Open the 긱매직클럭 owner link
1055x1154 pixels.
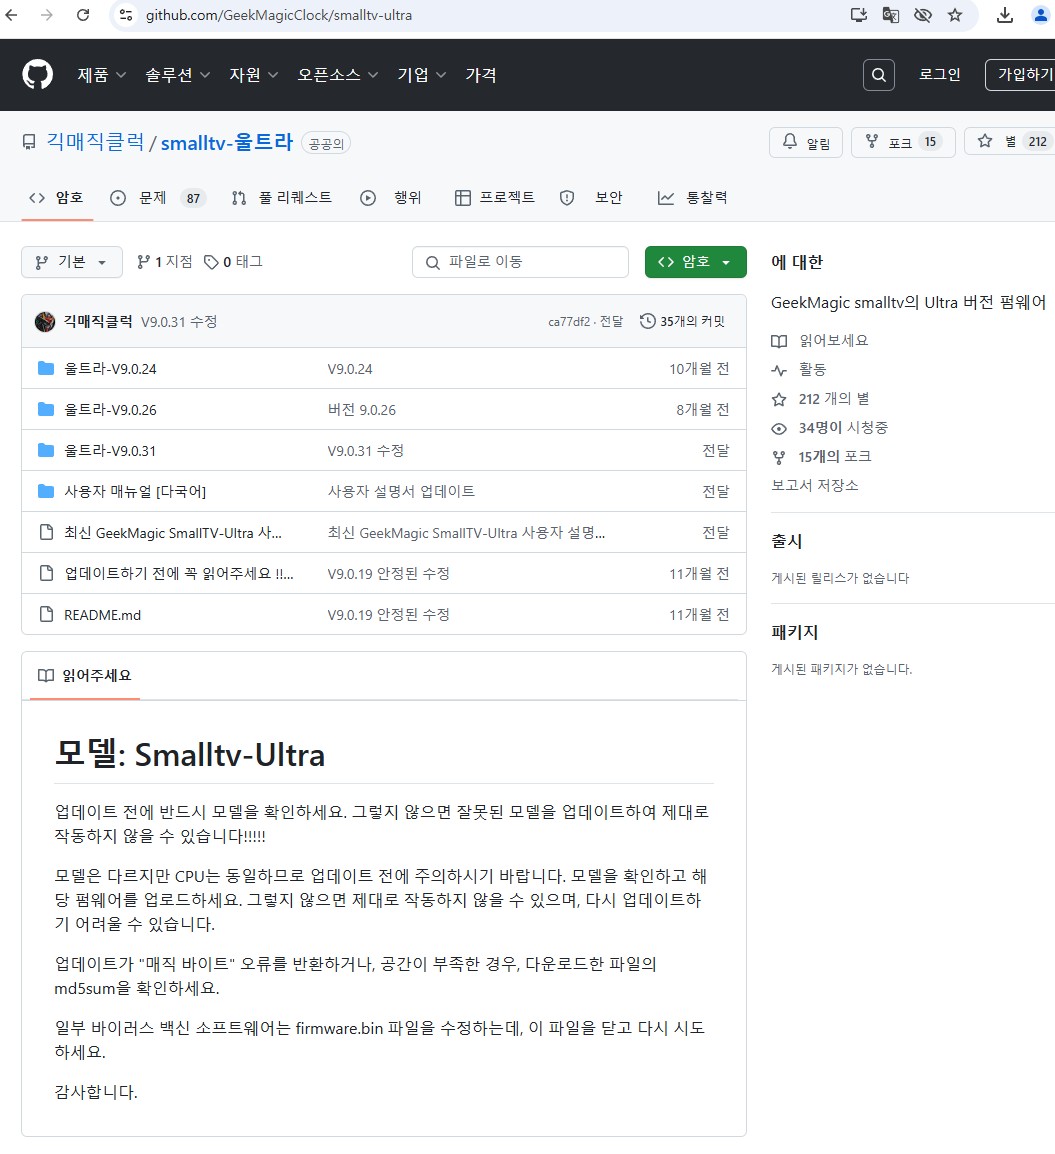click(96, 142)
